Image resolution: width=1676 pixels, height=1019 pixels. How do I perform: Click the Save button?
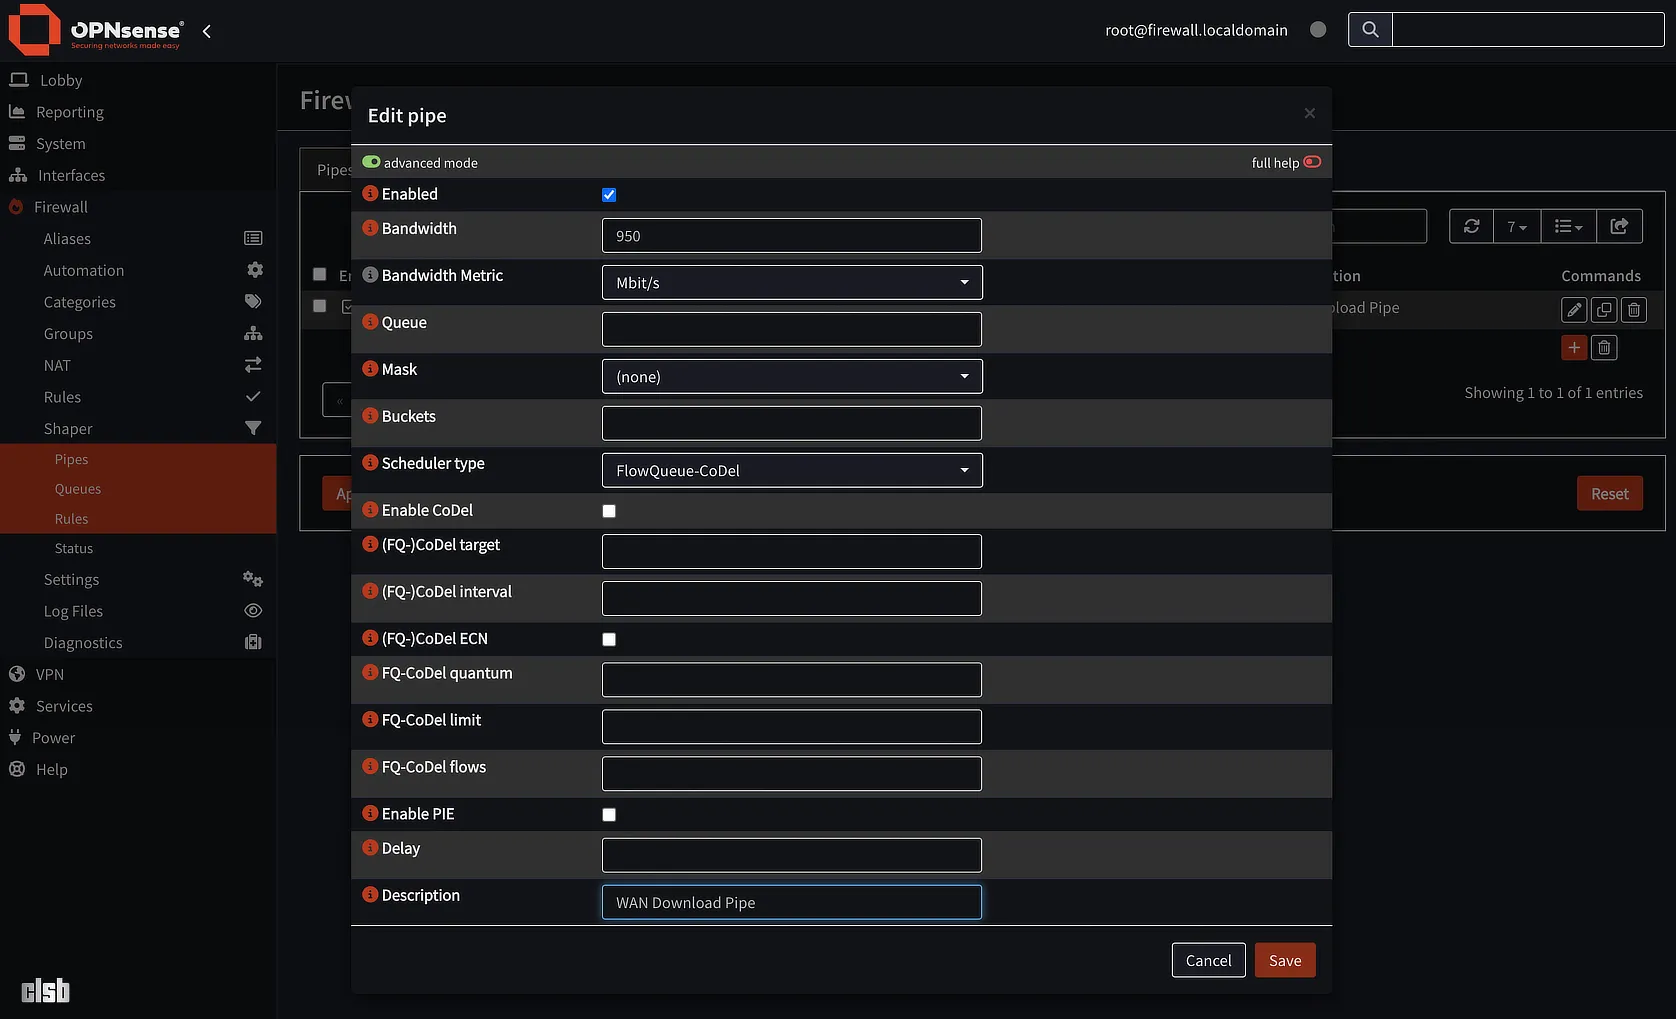[x=1285, y=960]
